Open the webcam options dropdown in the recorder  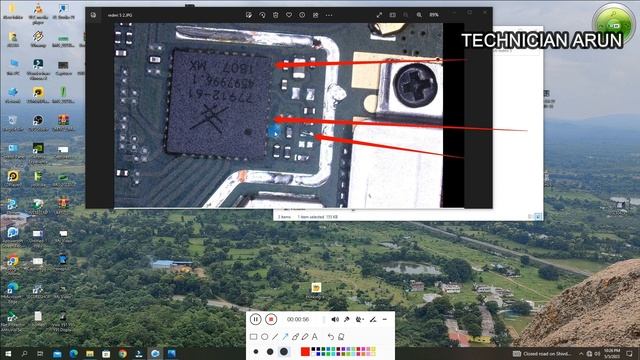point(360,319)
